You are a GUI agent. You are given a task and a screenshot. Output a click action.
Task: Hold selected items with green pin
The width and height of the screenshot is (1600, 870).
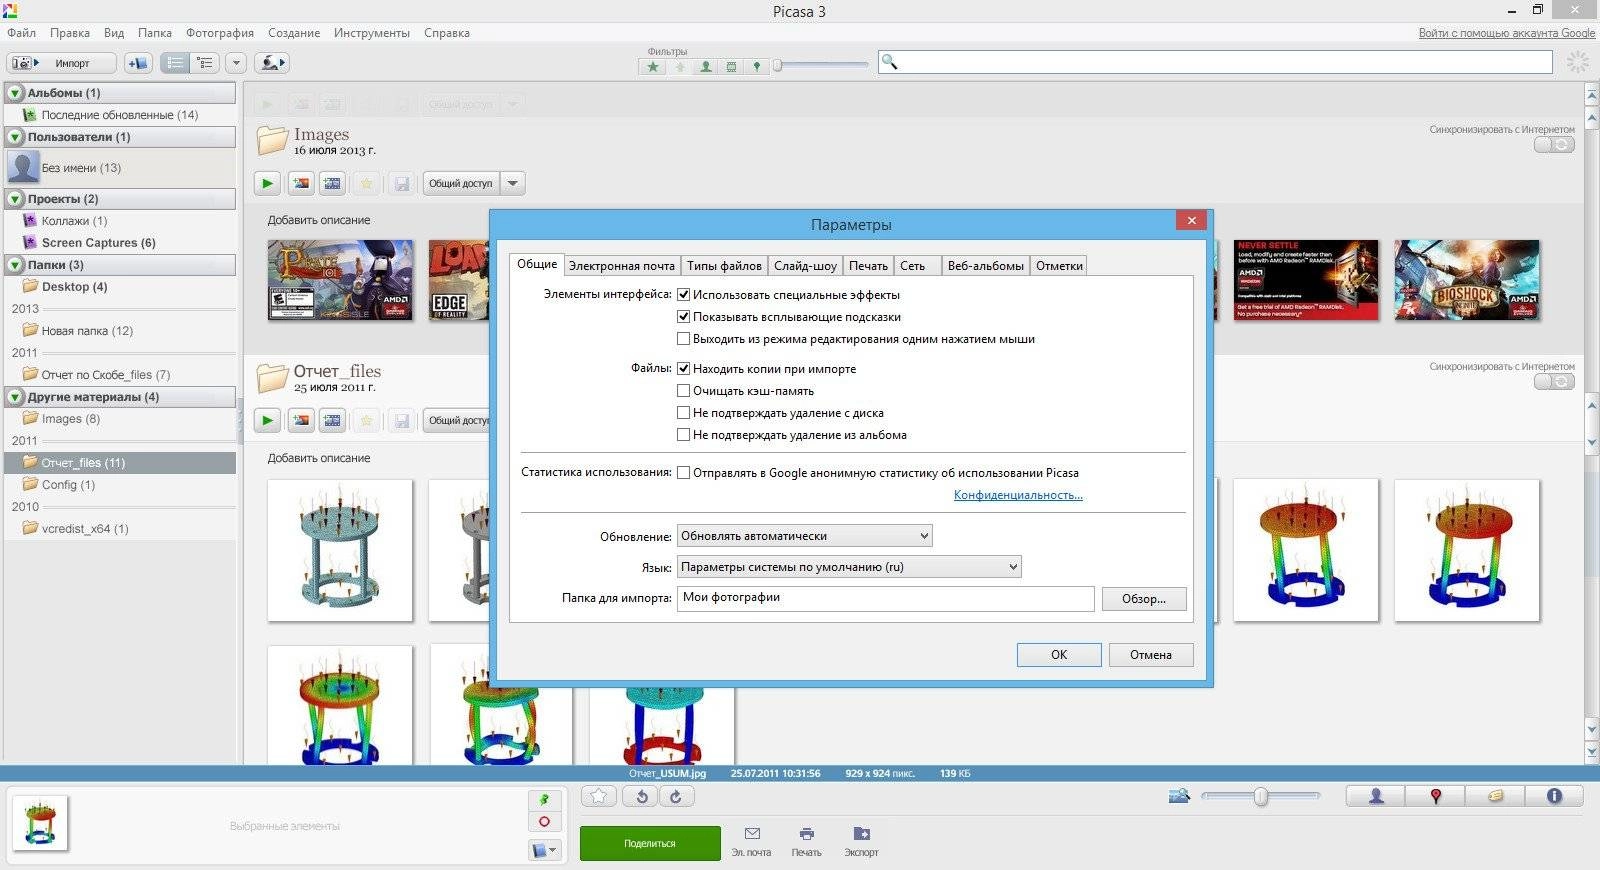point(545,800)
